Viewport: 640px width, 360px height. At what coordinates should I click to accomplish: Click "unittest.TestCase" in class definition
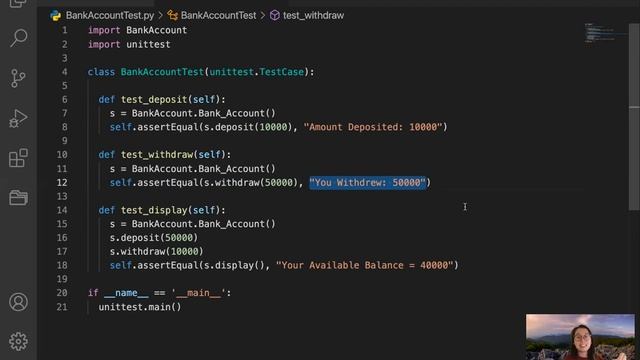tap(257, 72)
